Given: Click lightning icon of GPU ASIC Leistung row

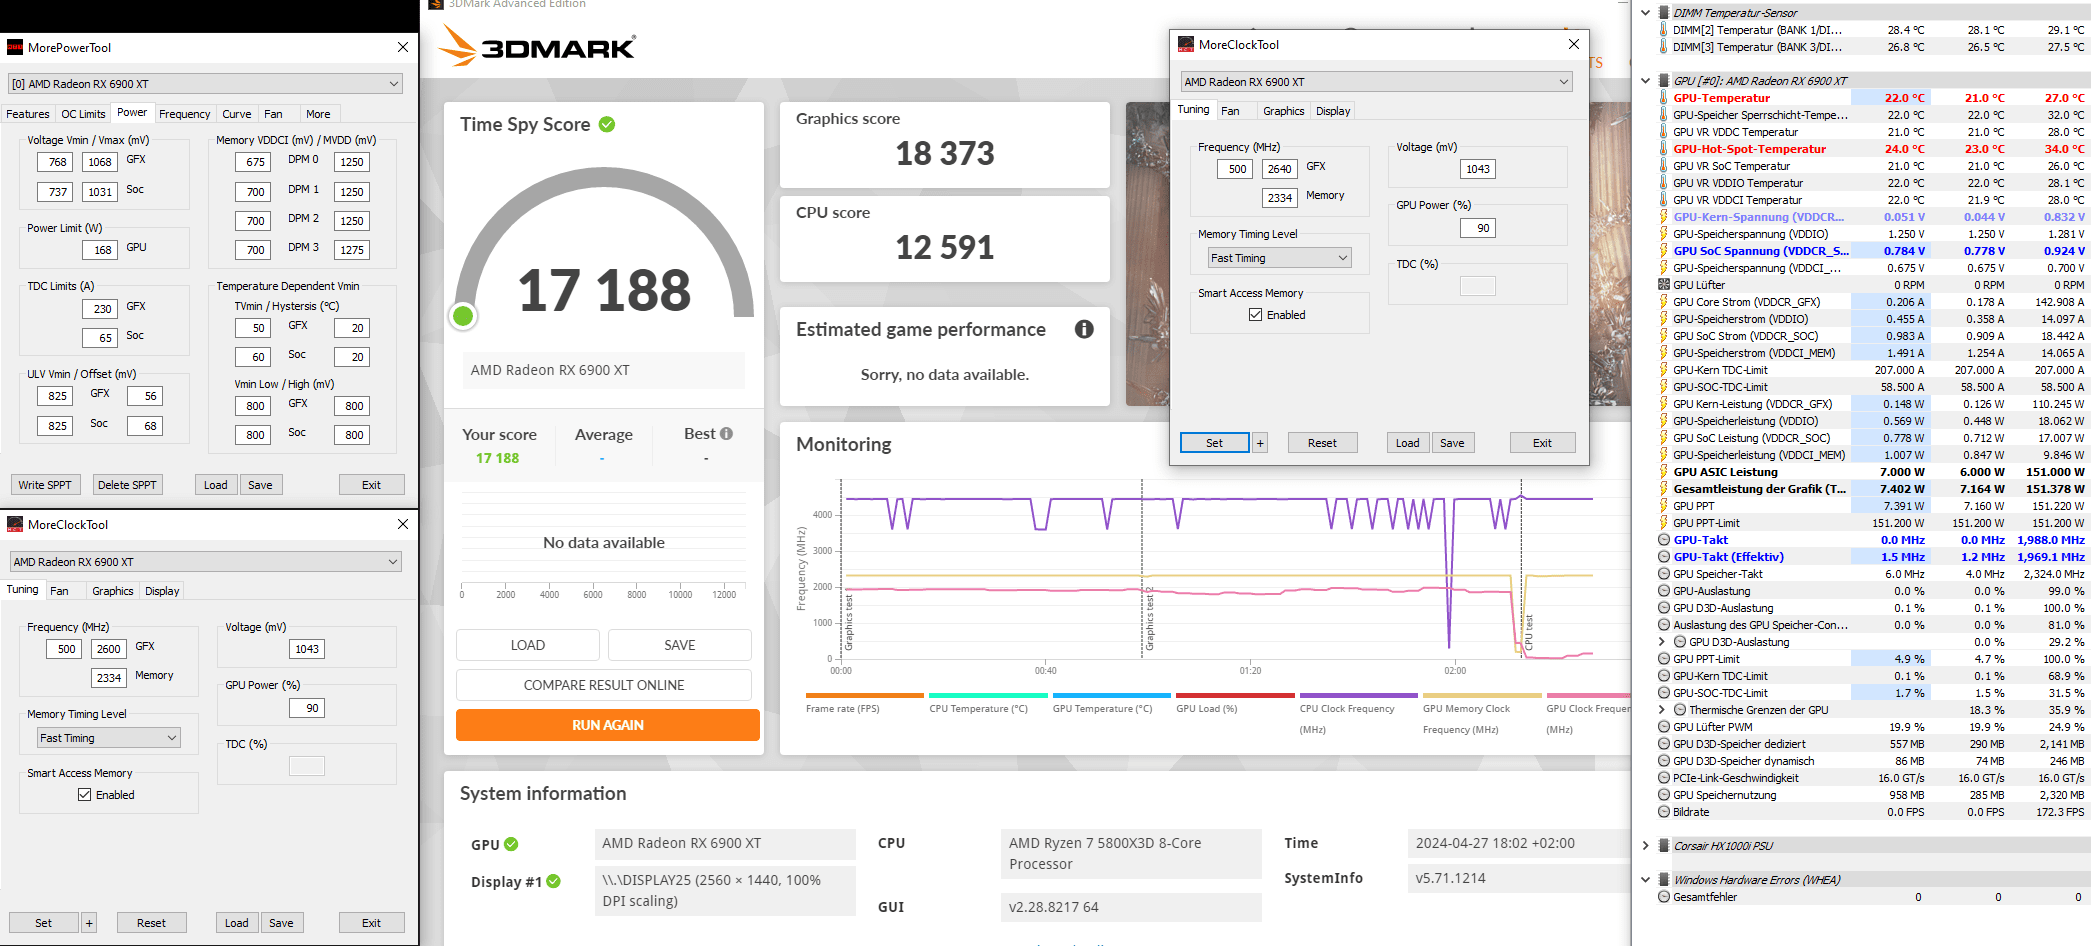Looking at the screenshot, I should click(1664, 472).
